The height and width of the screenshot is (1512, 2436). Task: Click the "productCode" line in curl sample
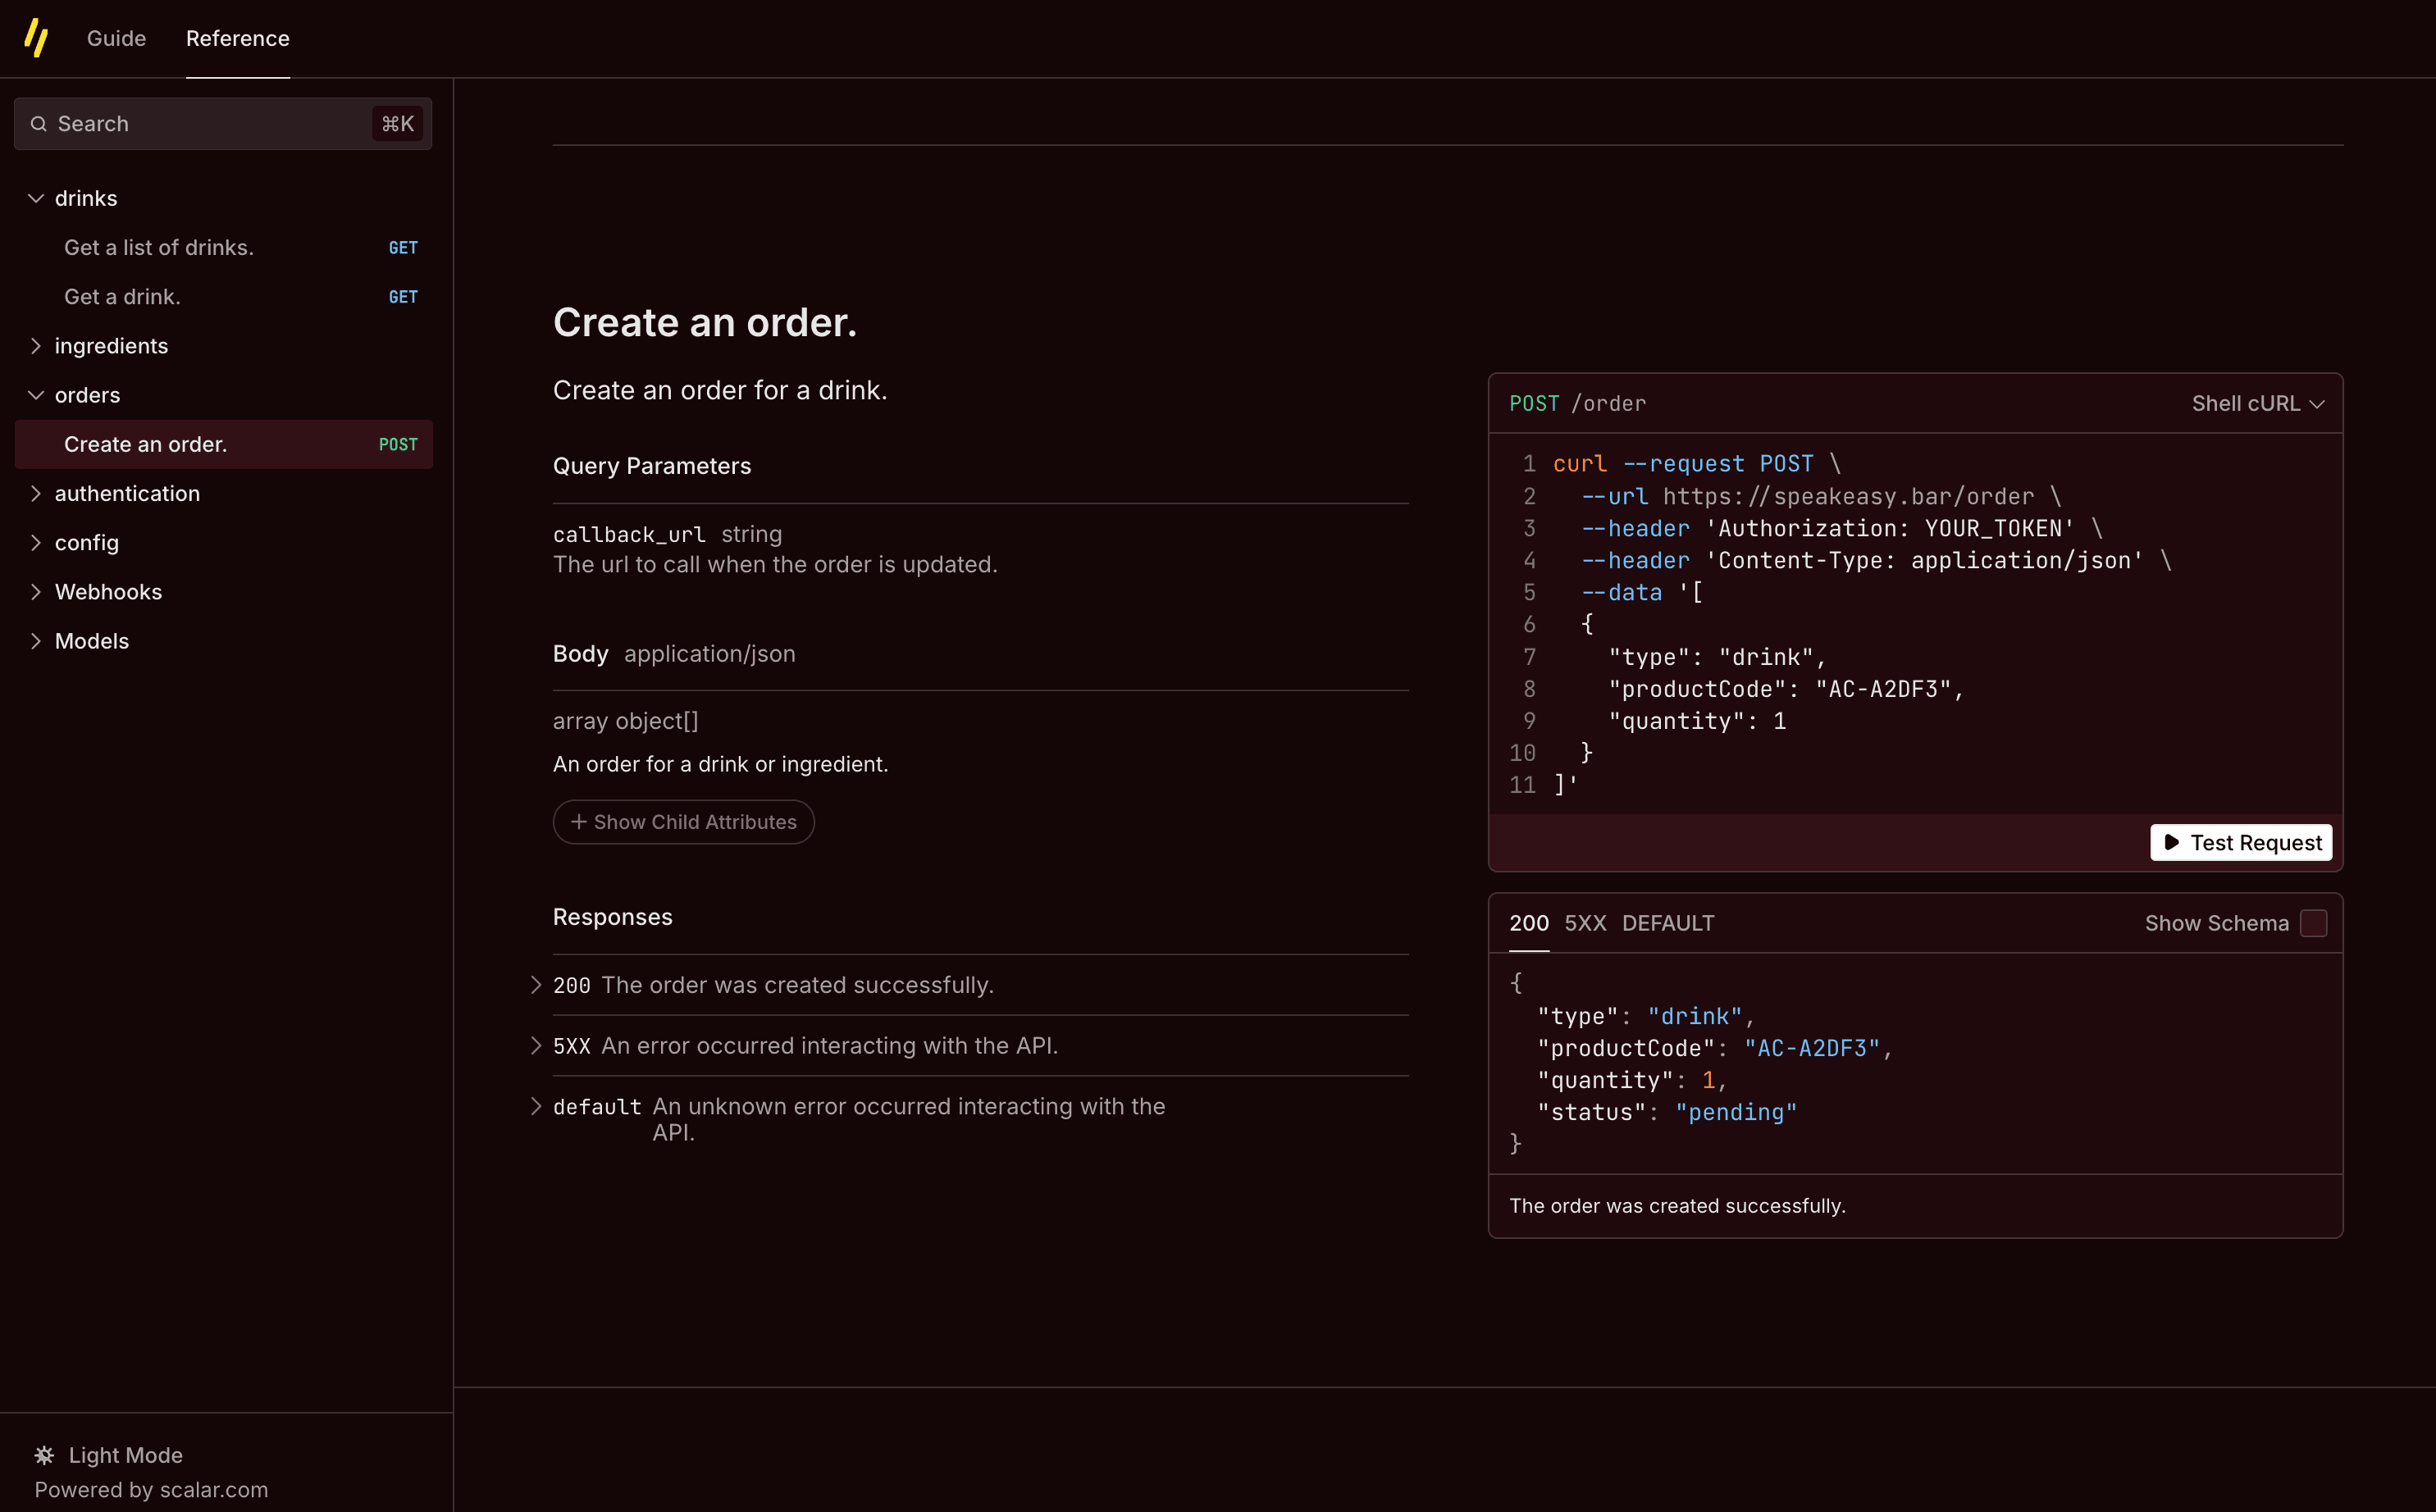pyautogui.click(x=1786, y=689)
